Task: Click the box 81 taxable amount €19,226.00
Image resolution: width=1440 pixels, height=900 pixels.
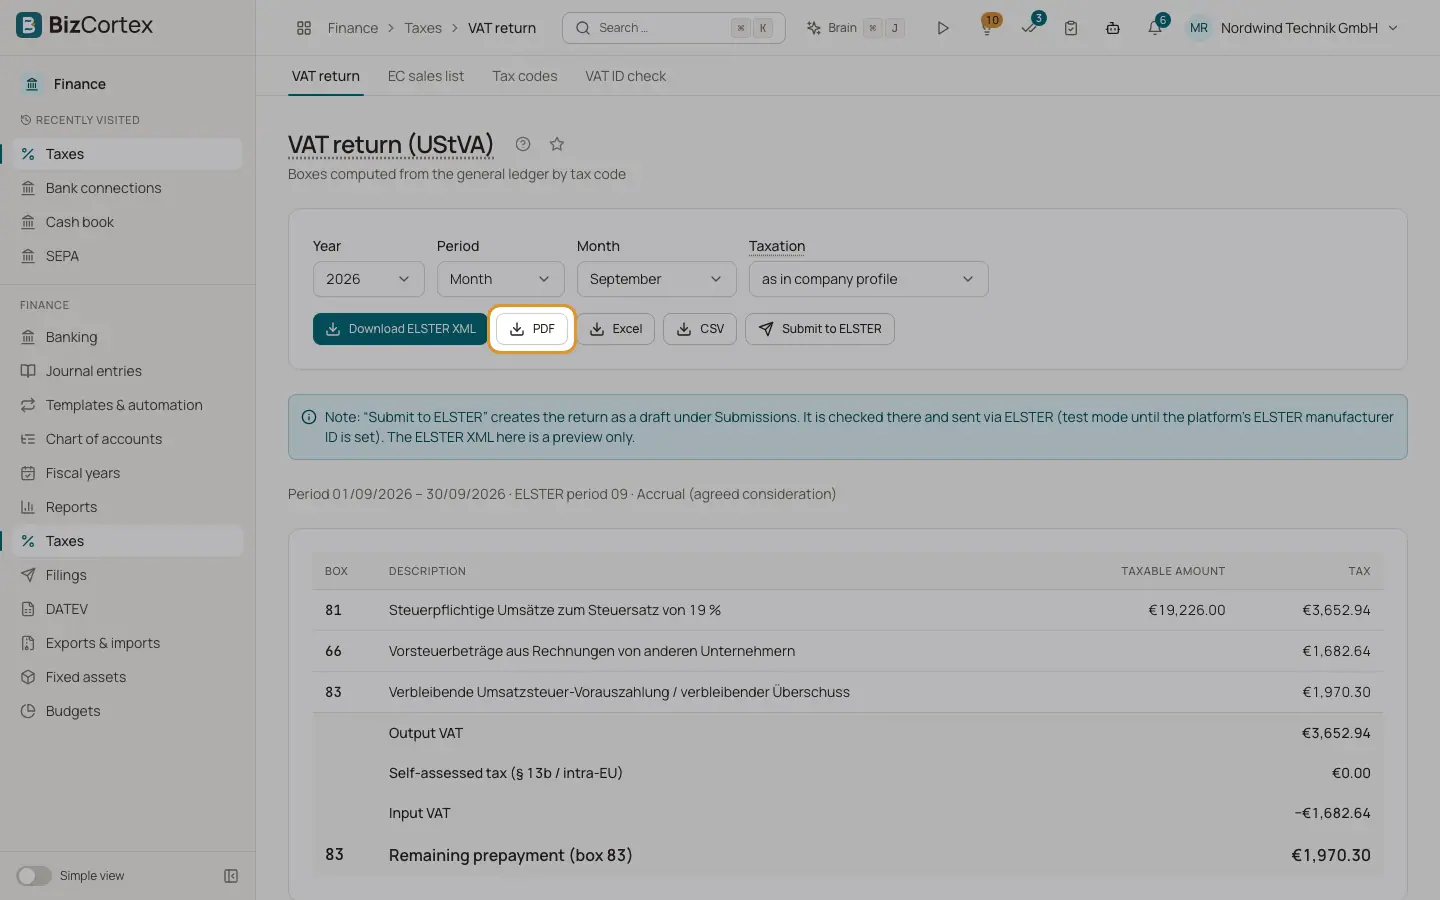Action: [x=1186, y=610]
